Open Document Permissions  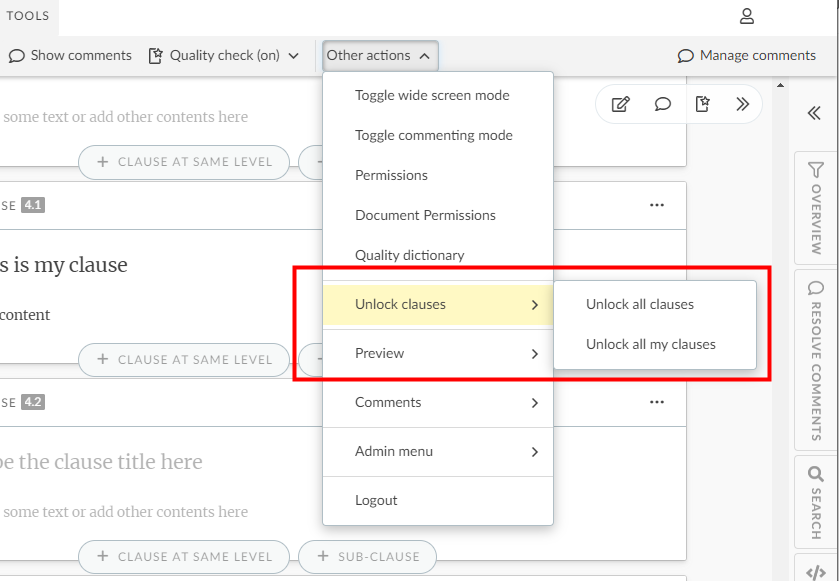pos(438,216)
